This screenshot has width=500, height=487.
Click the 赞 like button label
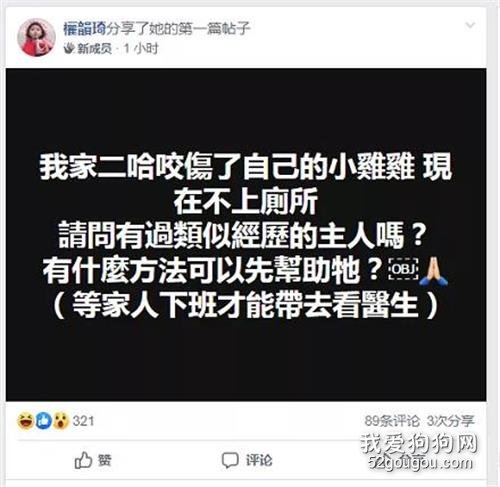pos(104,460)
